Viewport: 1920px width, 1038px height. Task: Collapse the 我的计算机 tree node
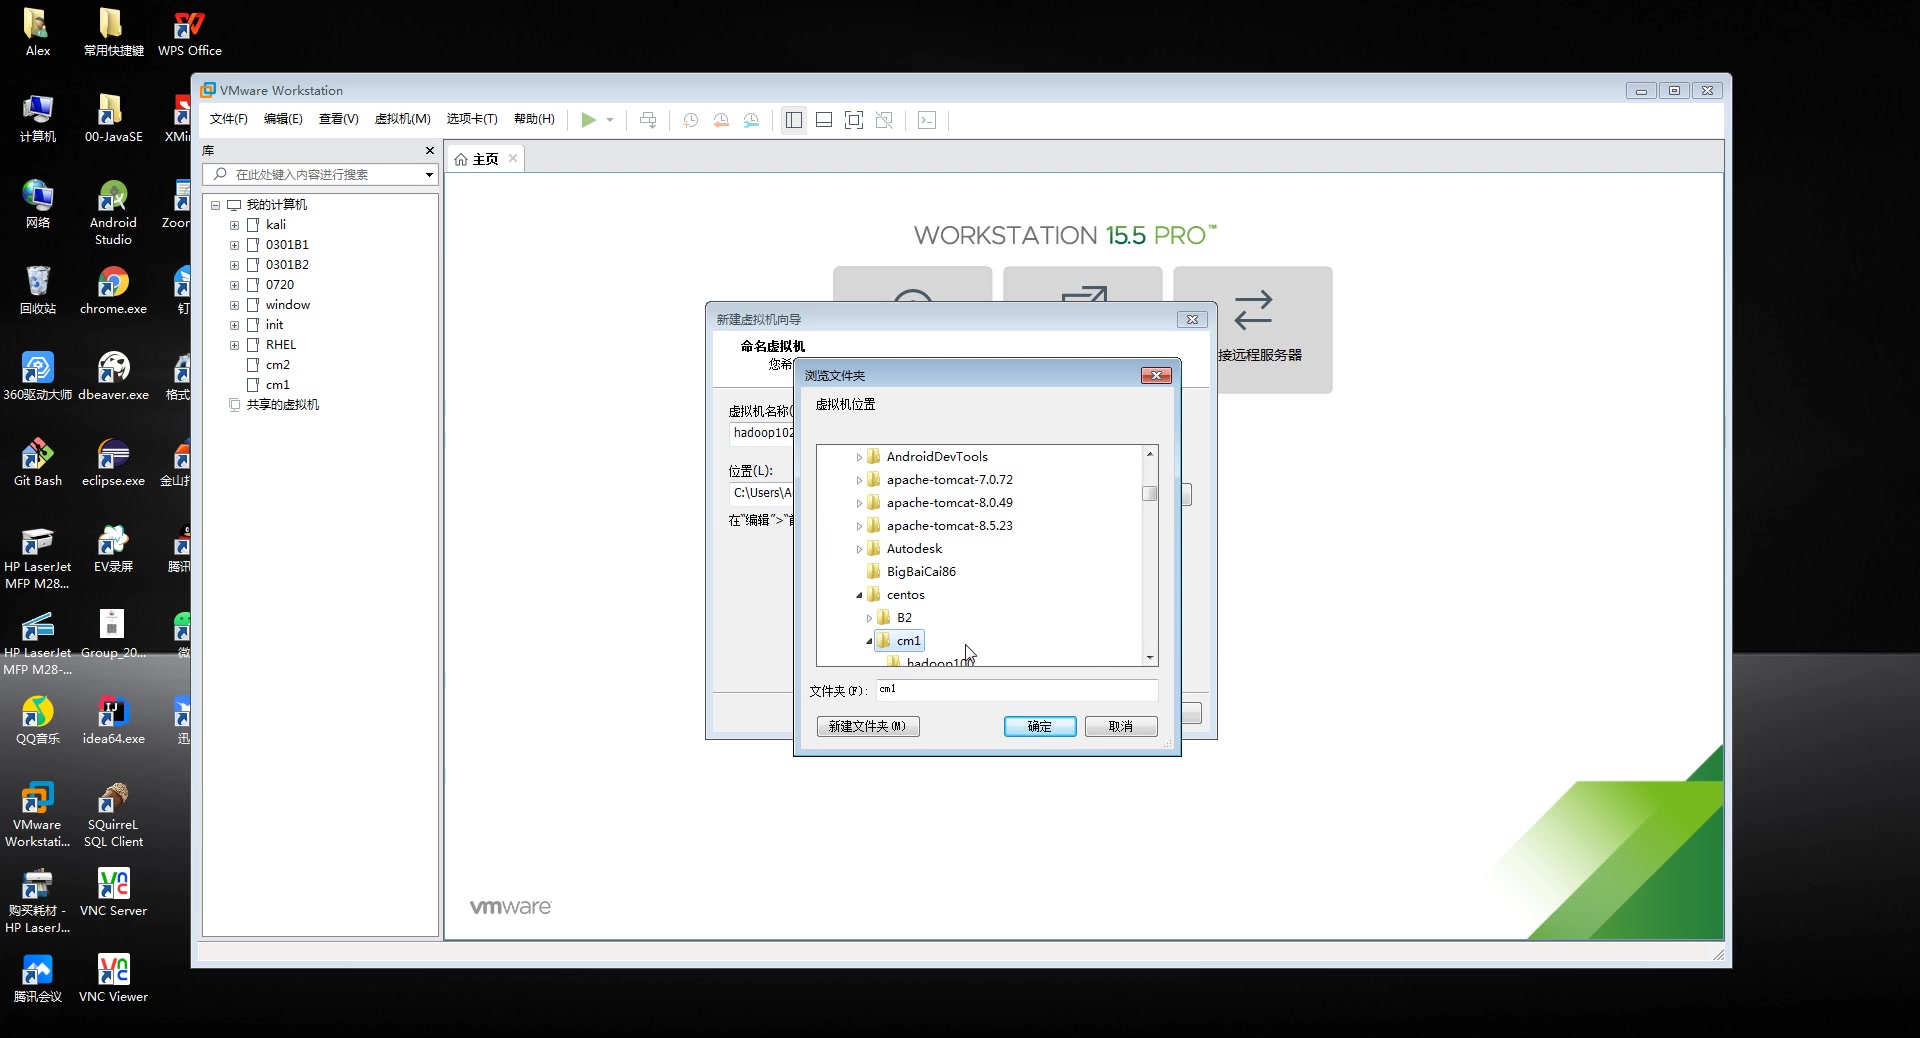click(215, 205)
